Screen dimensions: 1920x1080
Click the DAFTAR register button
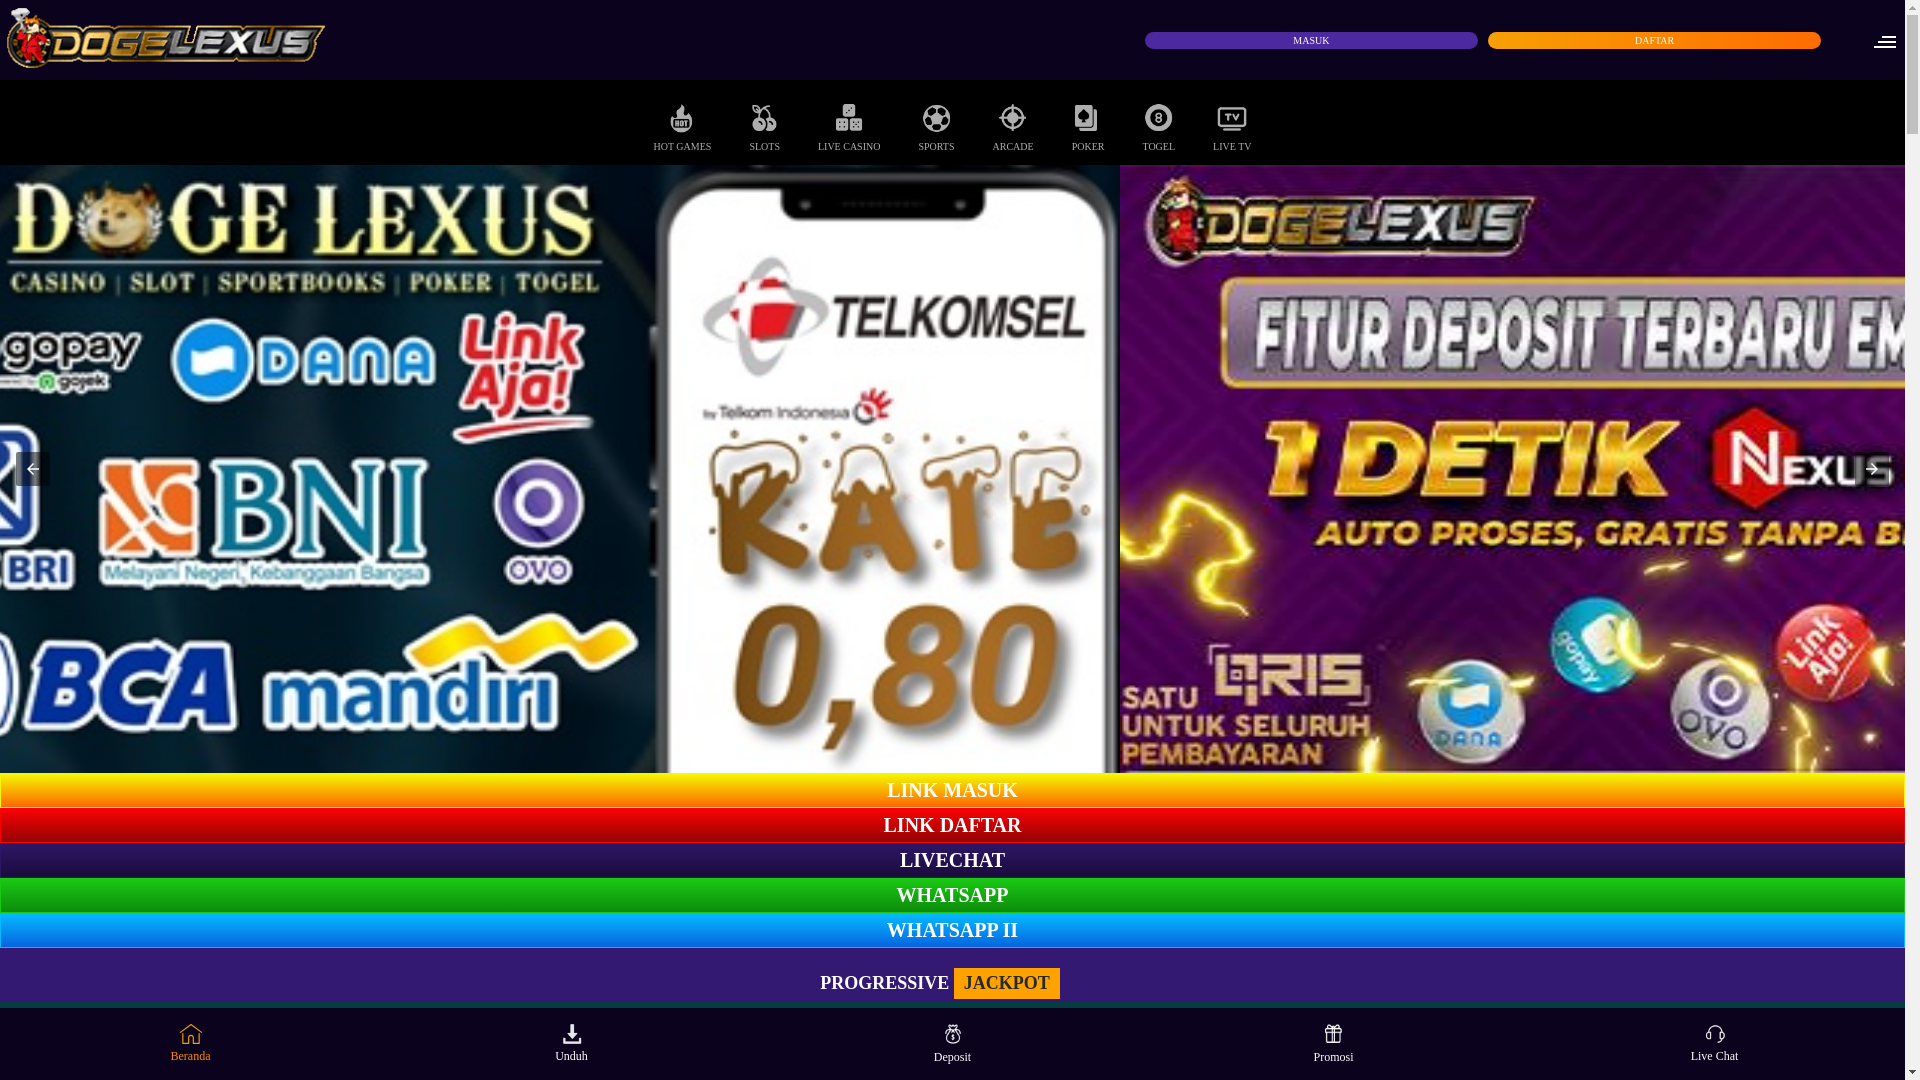click(1654, 40)
